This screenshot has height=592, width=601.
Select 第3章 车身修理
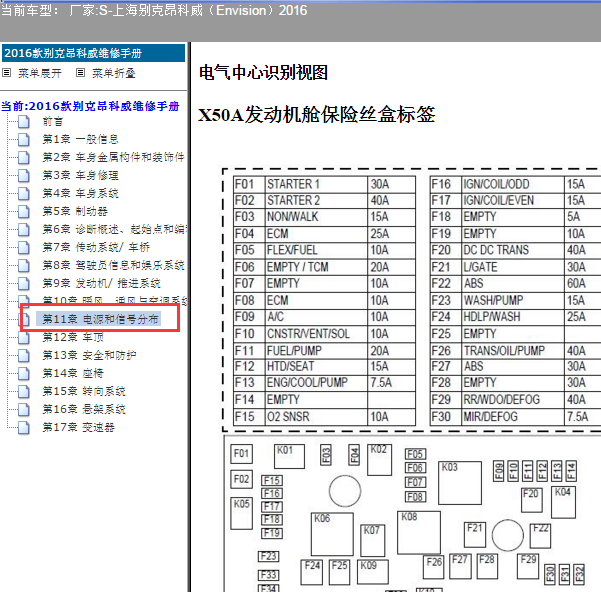pyautogui.click(x=80, y=175)
